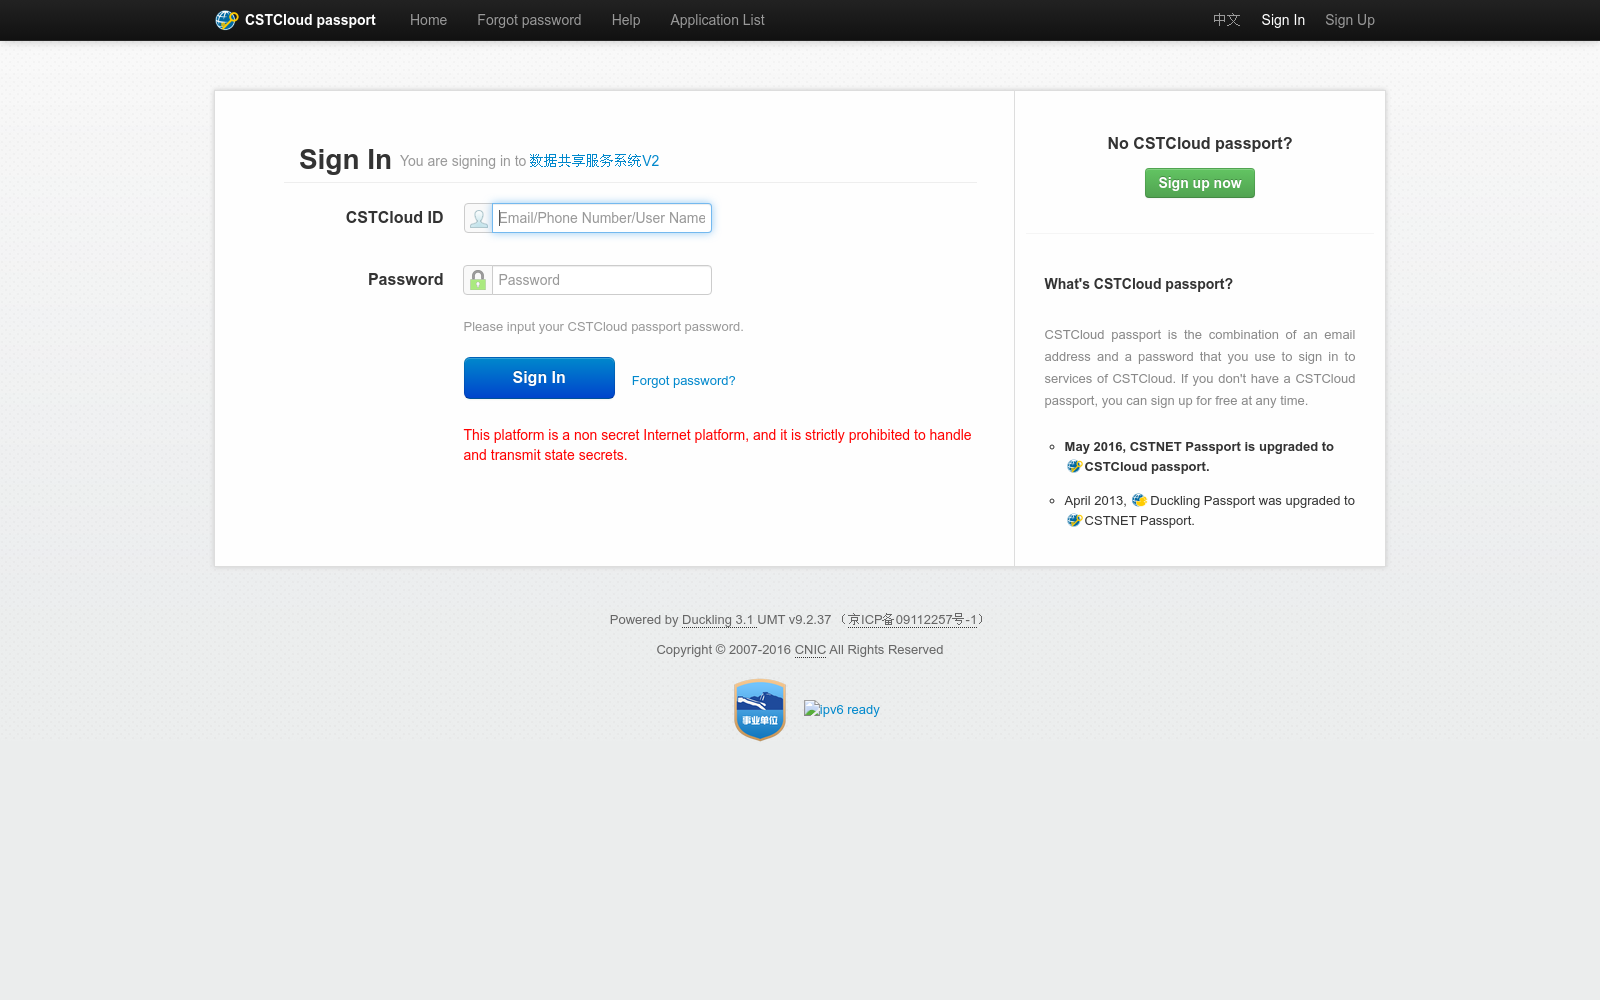Switch language to 中文

coord(1227,20)
